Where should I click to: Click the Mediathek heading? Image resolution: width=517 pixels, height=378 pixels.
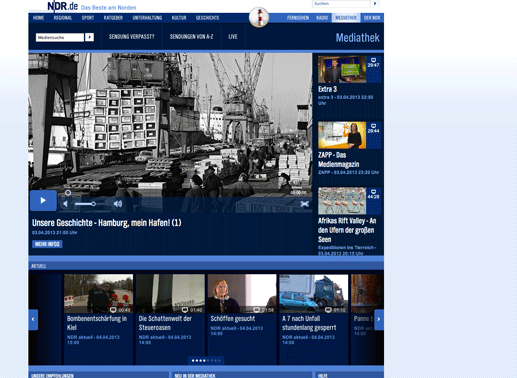coord(357,38)
